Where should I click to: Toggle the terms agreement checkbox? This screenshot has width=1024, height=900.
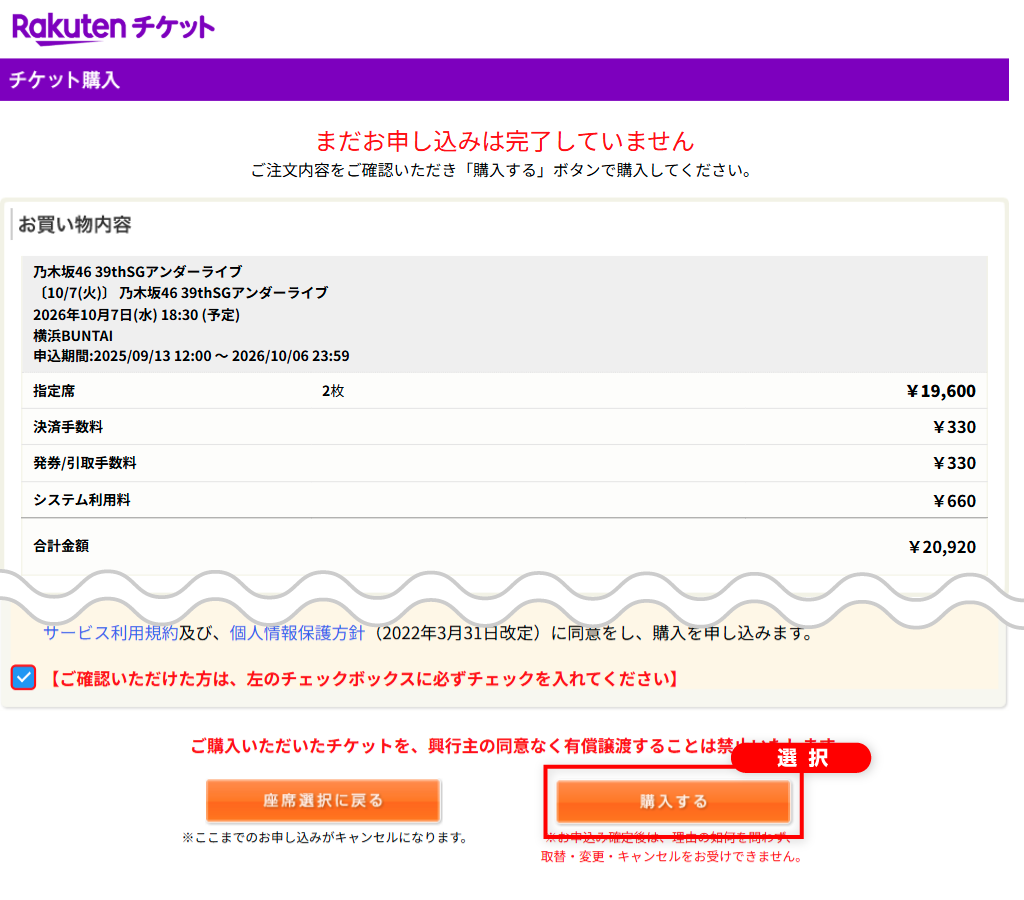click(x=22, y=679)
